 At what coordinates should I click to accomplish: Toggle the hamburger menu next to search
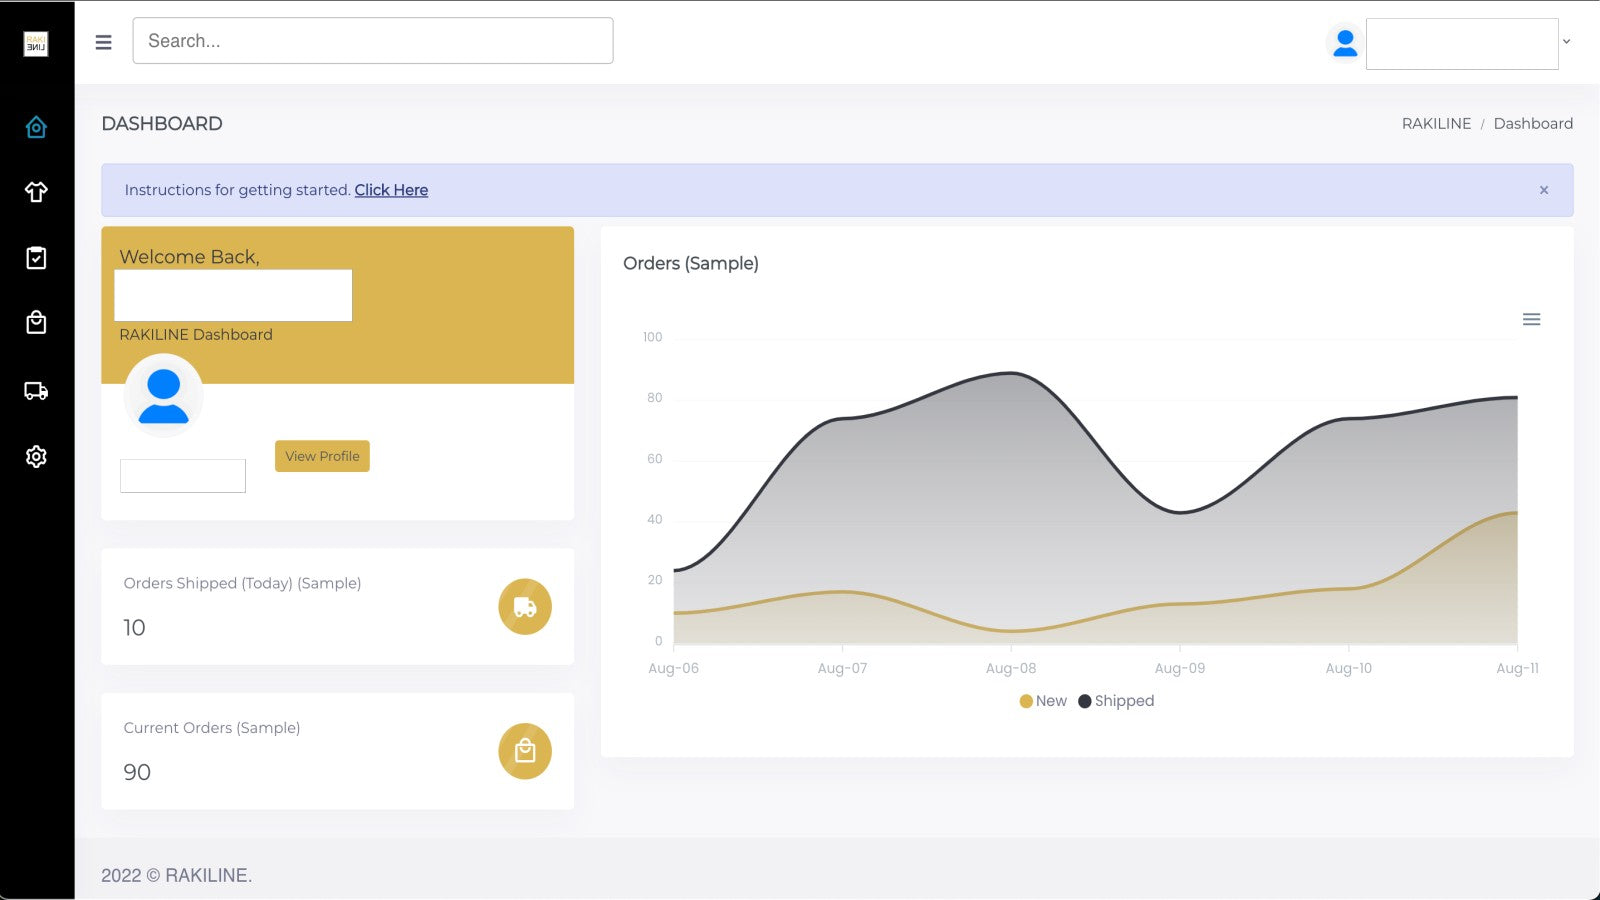(x=103, y=42)
